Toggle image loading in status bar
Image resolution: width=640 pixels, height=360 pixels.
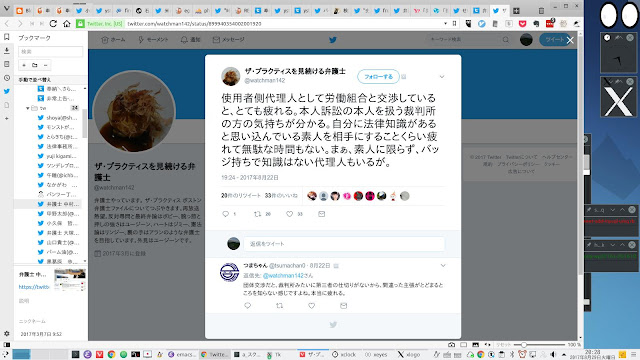[x=476, y=344]
